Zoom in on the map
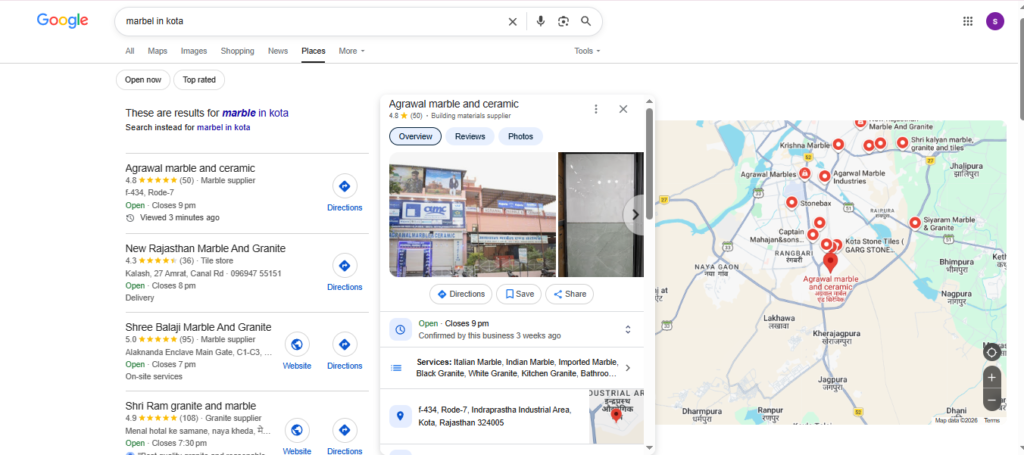 991,377
